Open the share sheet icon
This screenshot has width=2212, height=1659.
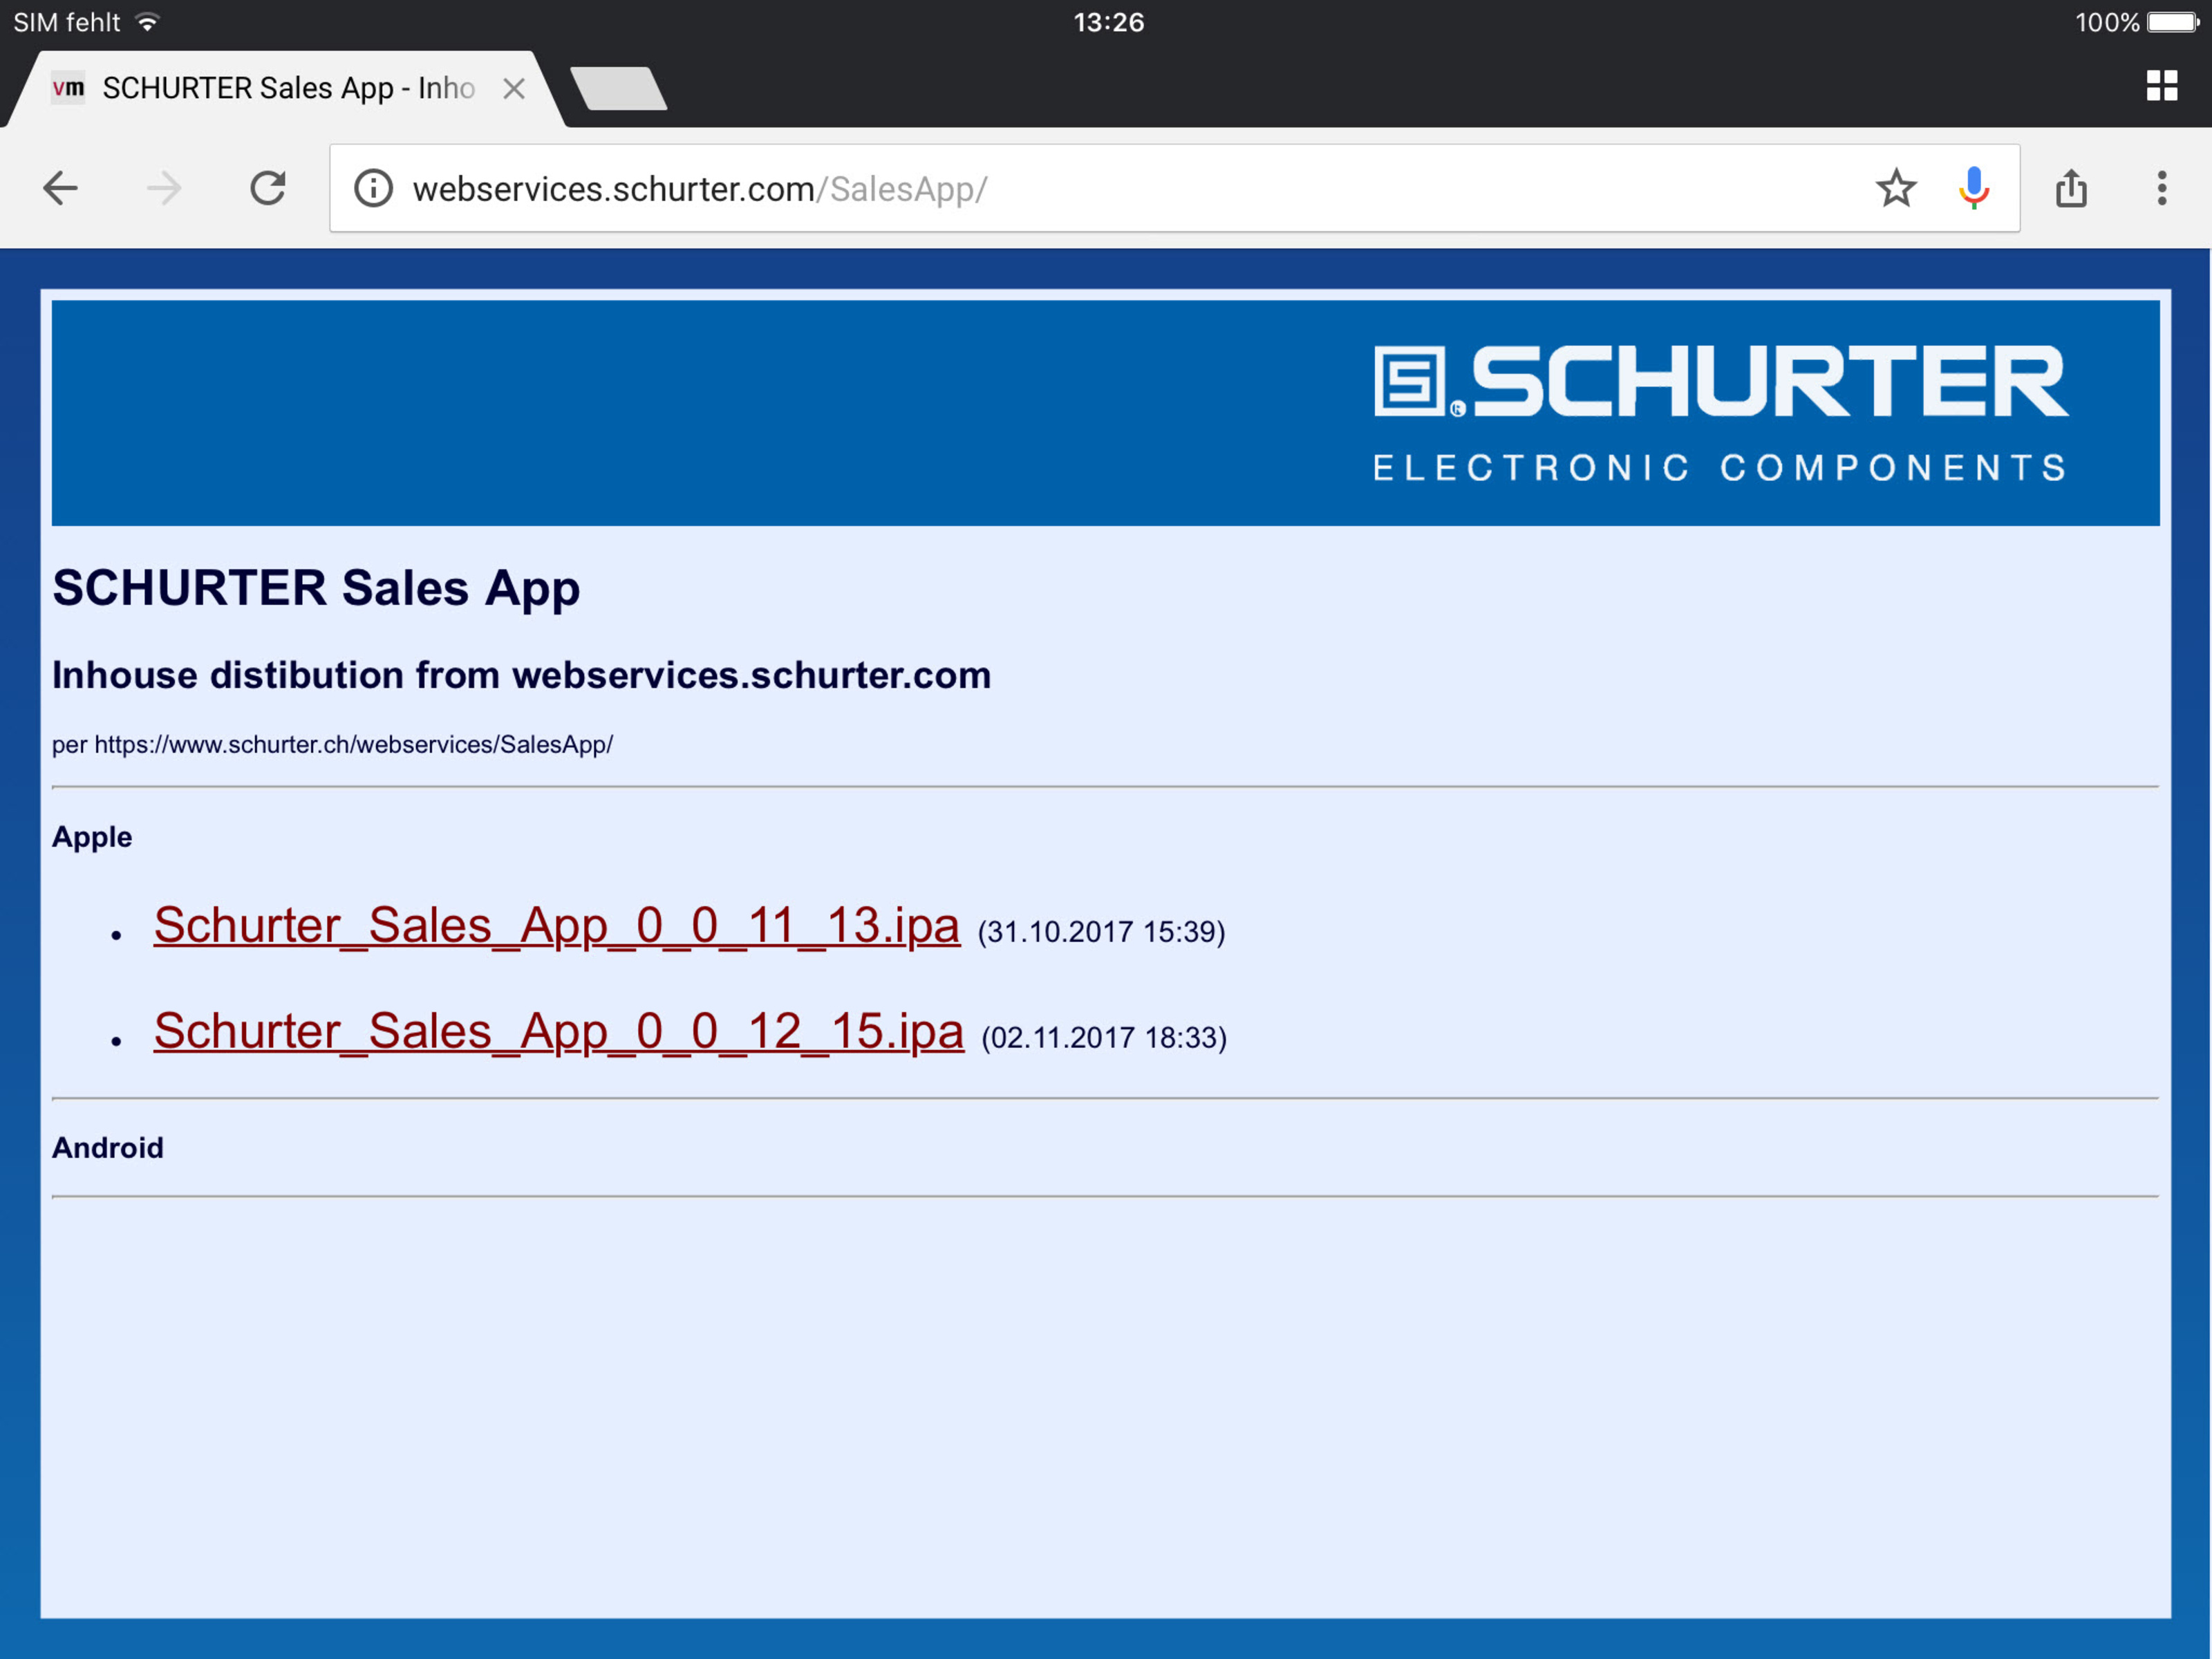[x=2071, y=188]
